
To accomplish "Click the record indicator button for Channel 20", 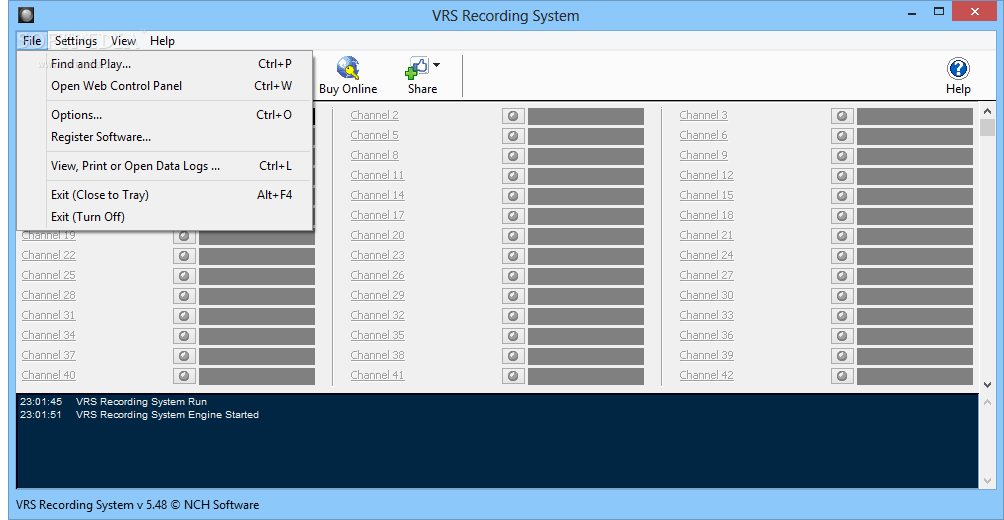I will click(513, 236).
